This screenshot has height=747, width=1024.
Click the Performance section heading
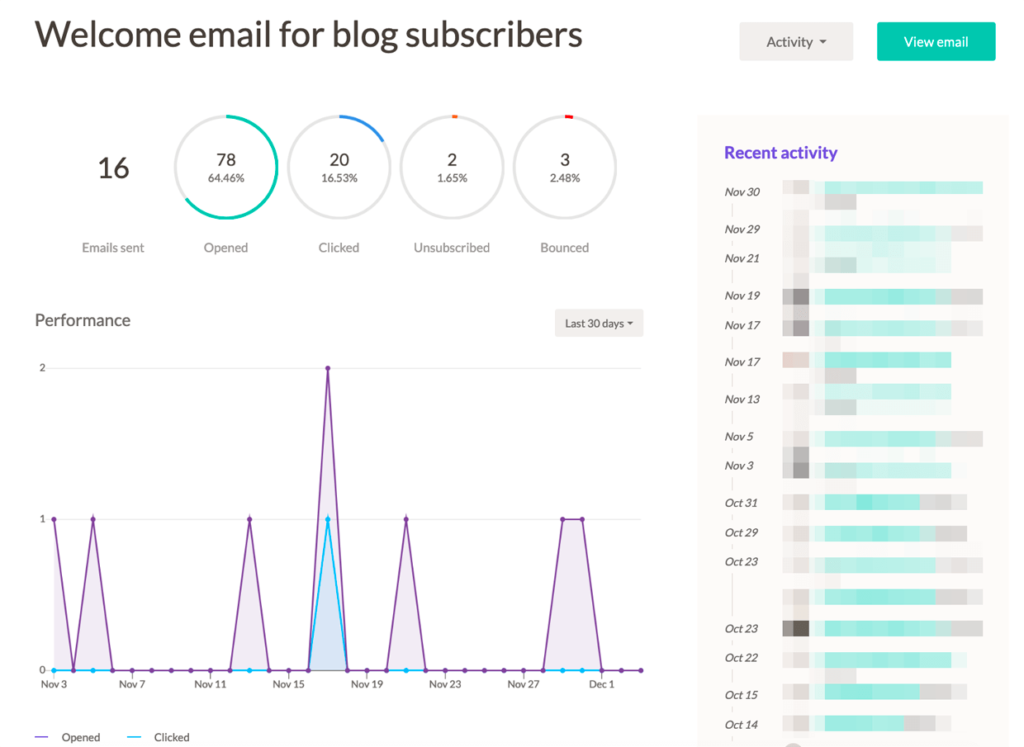(82, 321)
